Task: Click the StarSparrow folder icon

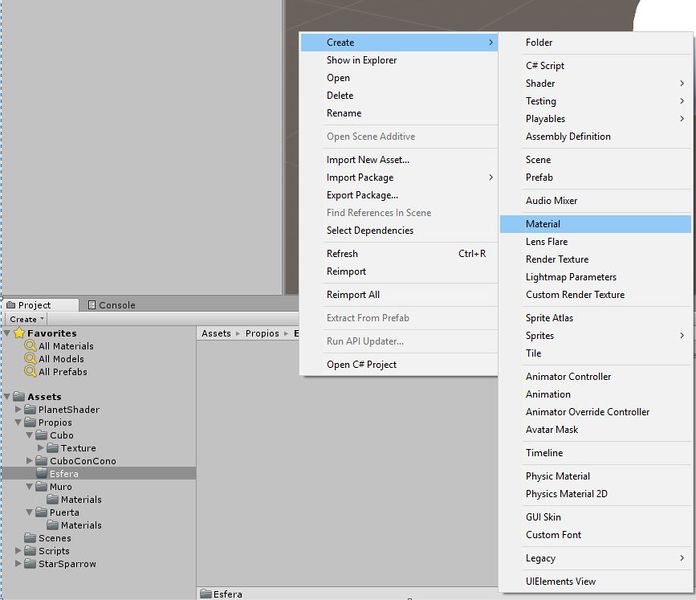Action: [30, 564]
